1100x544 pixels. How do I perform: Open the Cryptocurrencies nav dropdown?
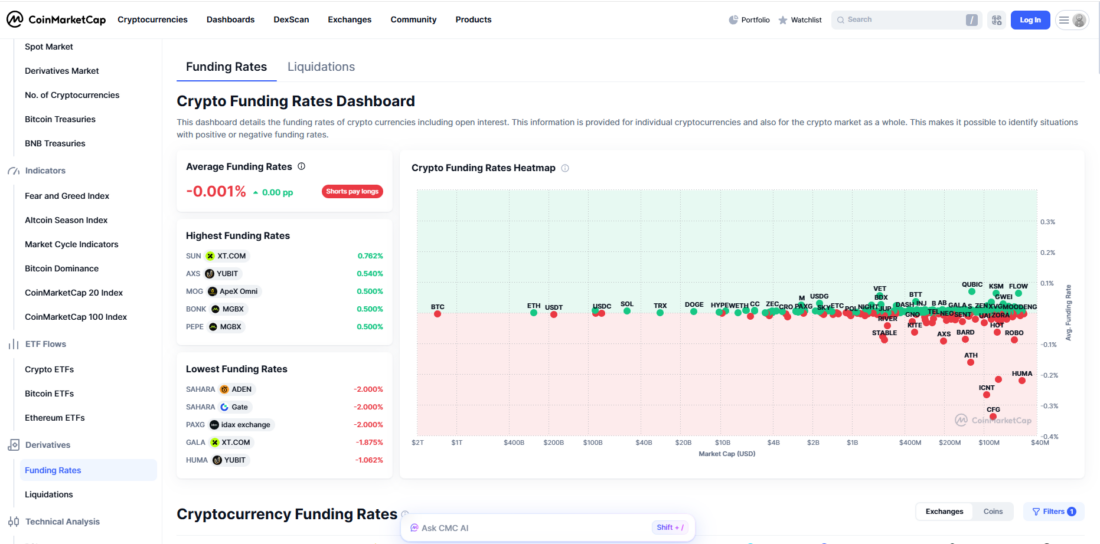(x=152, y=20)
